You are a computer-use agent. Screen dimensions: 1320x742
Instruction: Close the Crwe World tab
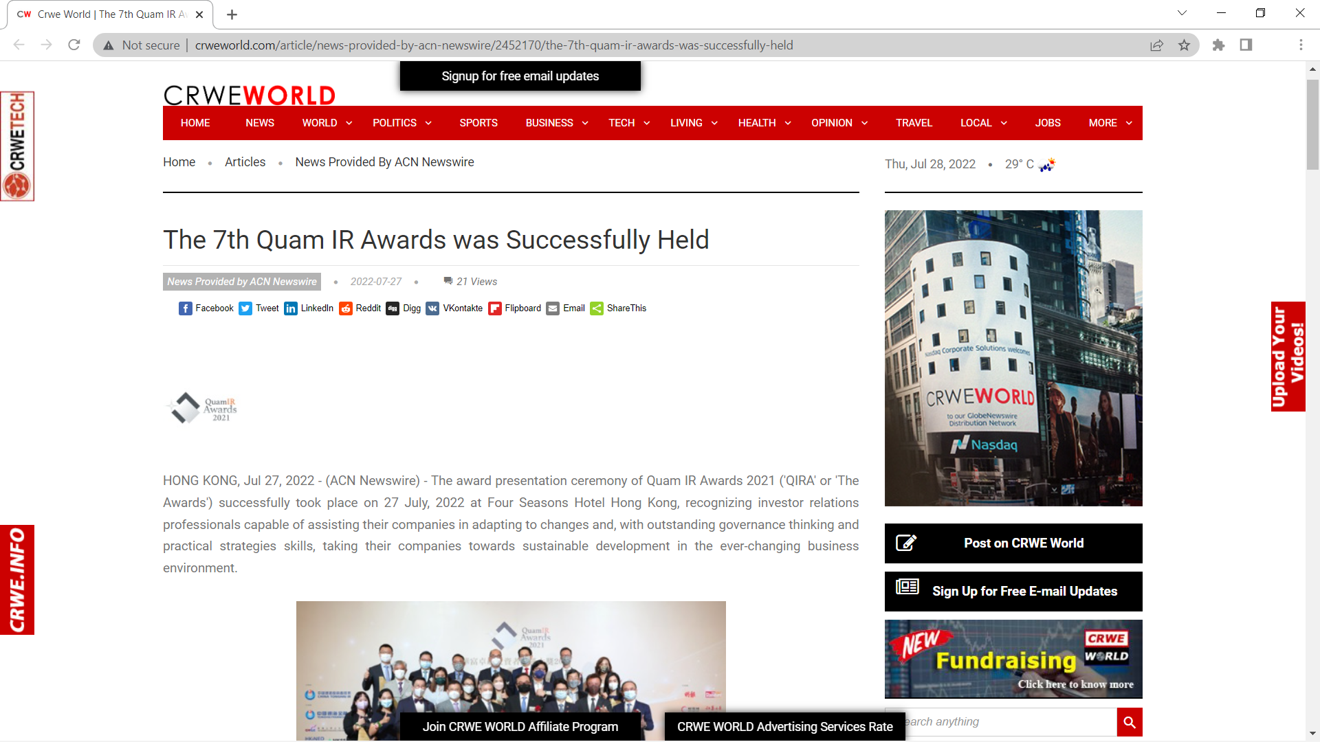[x=199, y=15]
